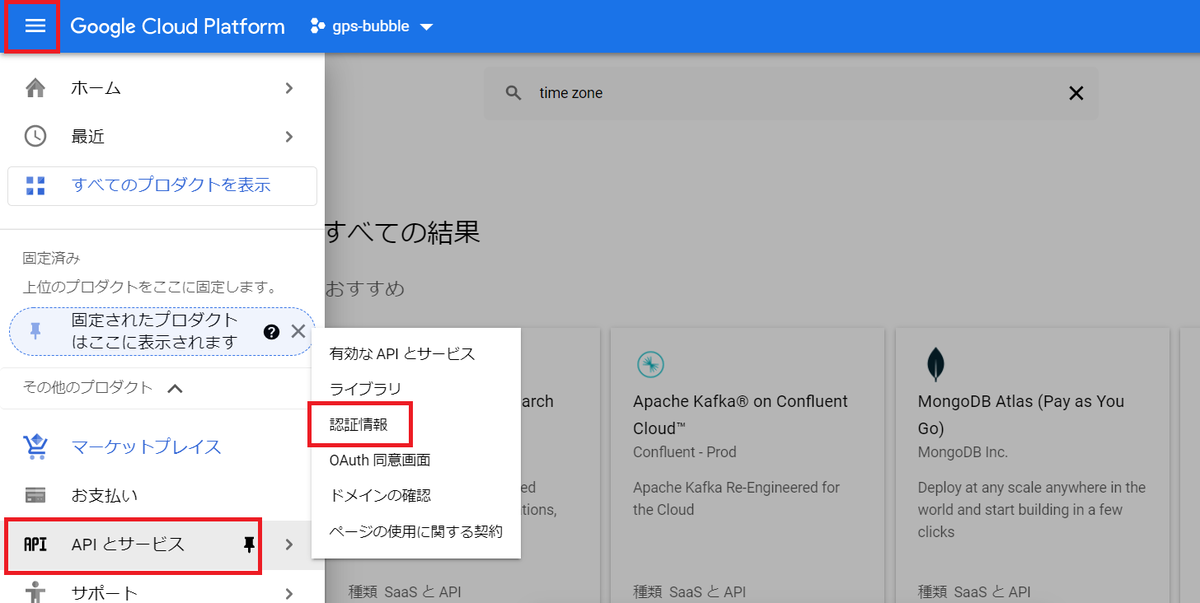Viewport: 1200px width, 603px height.
Task: Click the API icon in sidebar
Action: point(35,545)
